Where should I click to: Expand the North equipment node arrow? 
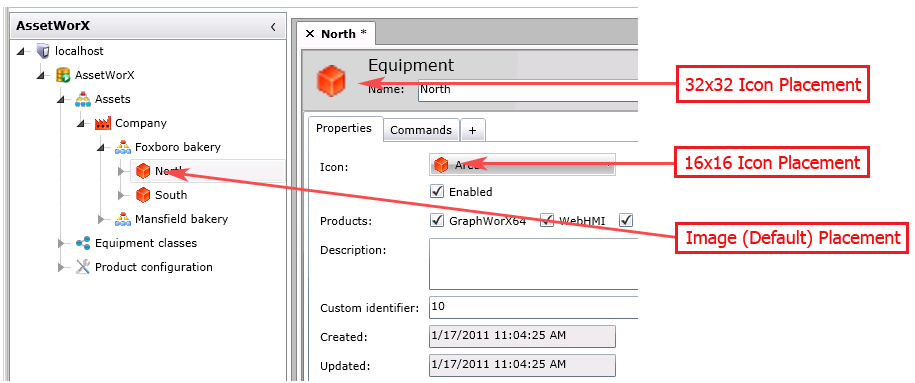[121, 171]
